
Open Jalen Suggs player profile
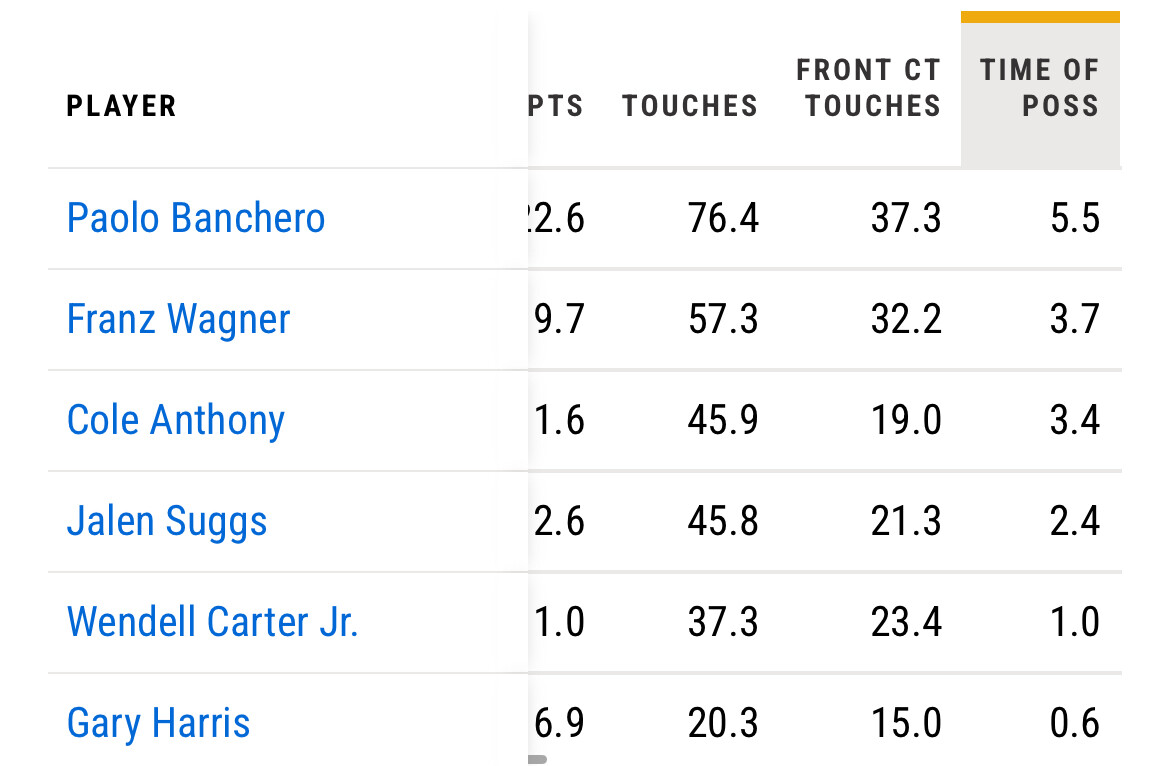tap(166, 521)
